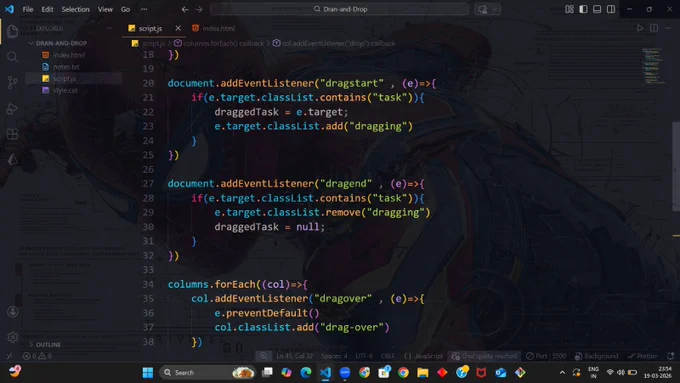
Task: Open the Selection menu
Action: tap(75, 9)
